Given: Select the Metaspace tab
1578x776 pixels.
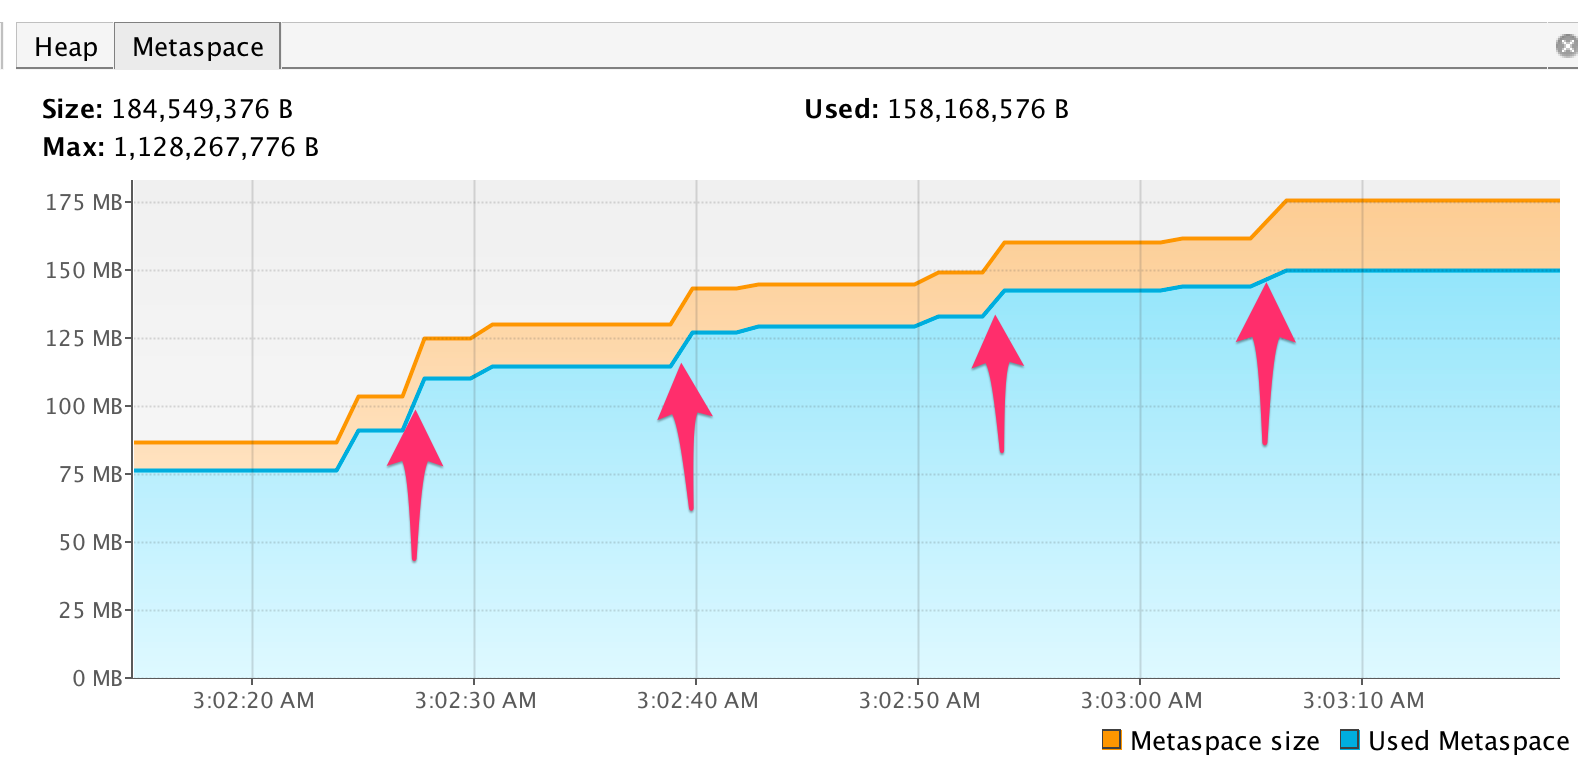Looking at the screenshot, I should [196, 46].
